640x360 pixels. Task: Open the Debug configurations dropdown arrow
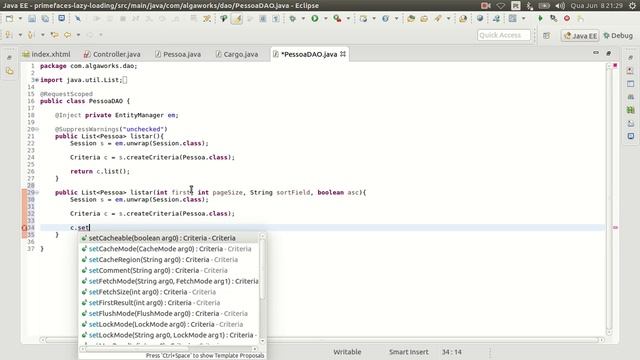[x=303, y=18]
